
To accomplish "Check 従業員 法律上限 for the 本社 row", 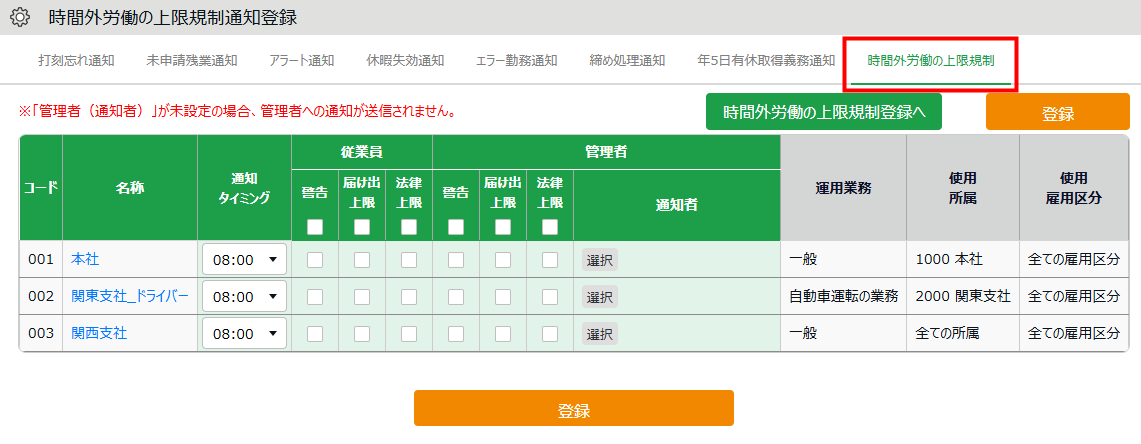I will (x=409, y=259).
